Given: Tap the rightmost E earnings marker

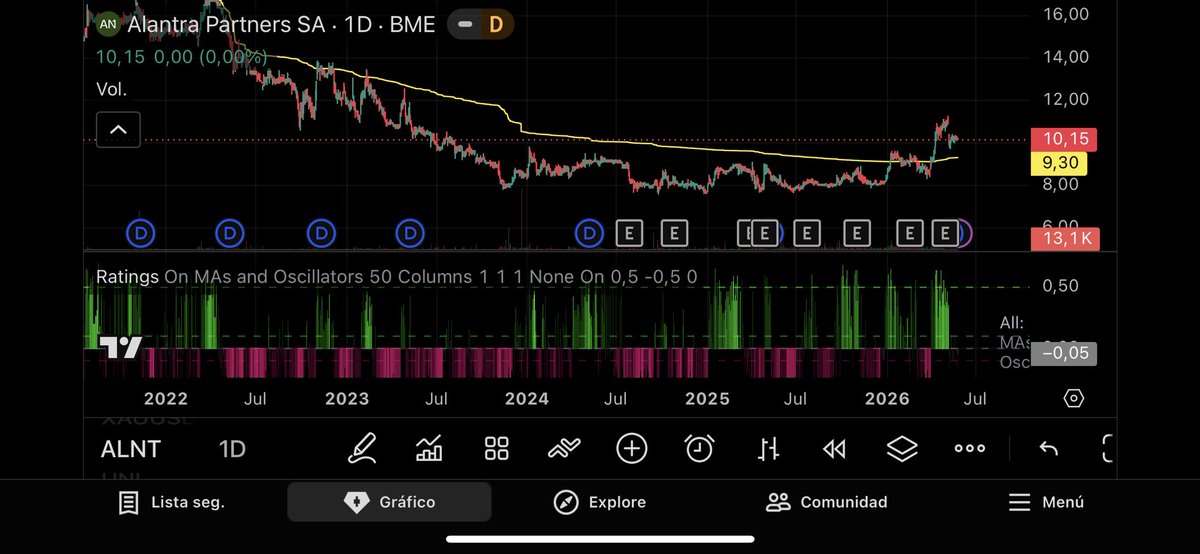Looking at the screenshot, I should coord(944,233).
